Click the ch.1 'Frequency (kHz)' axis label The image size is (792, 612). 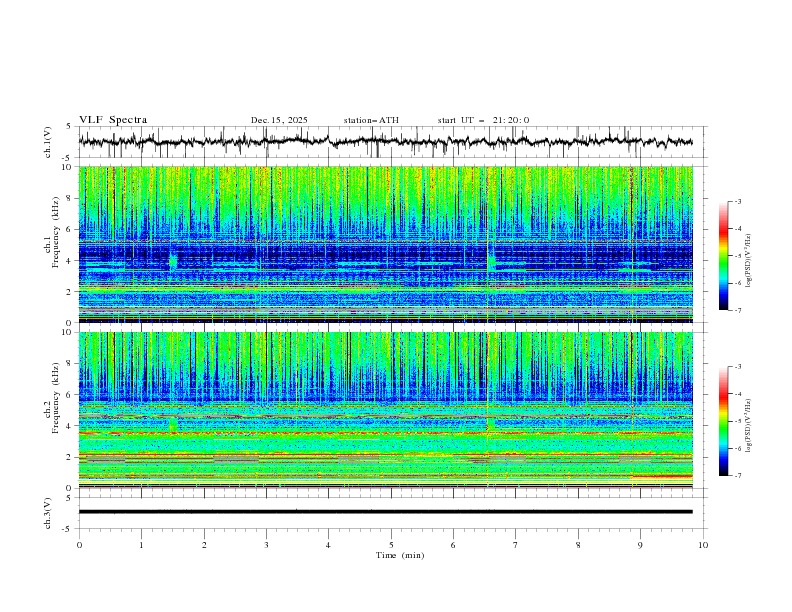click(x=55, y=232)
